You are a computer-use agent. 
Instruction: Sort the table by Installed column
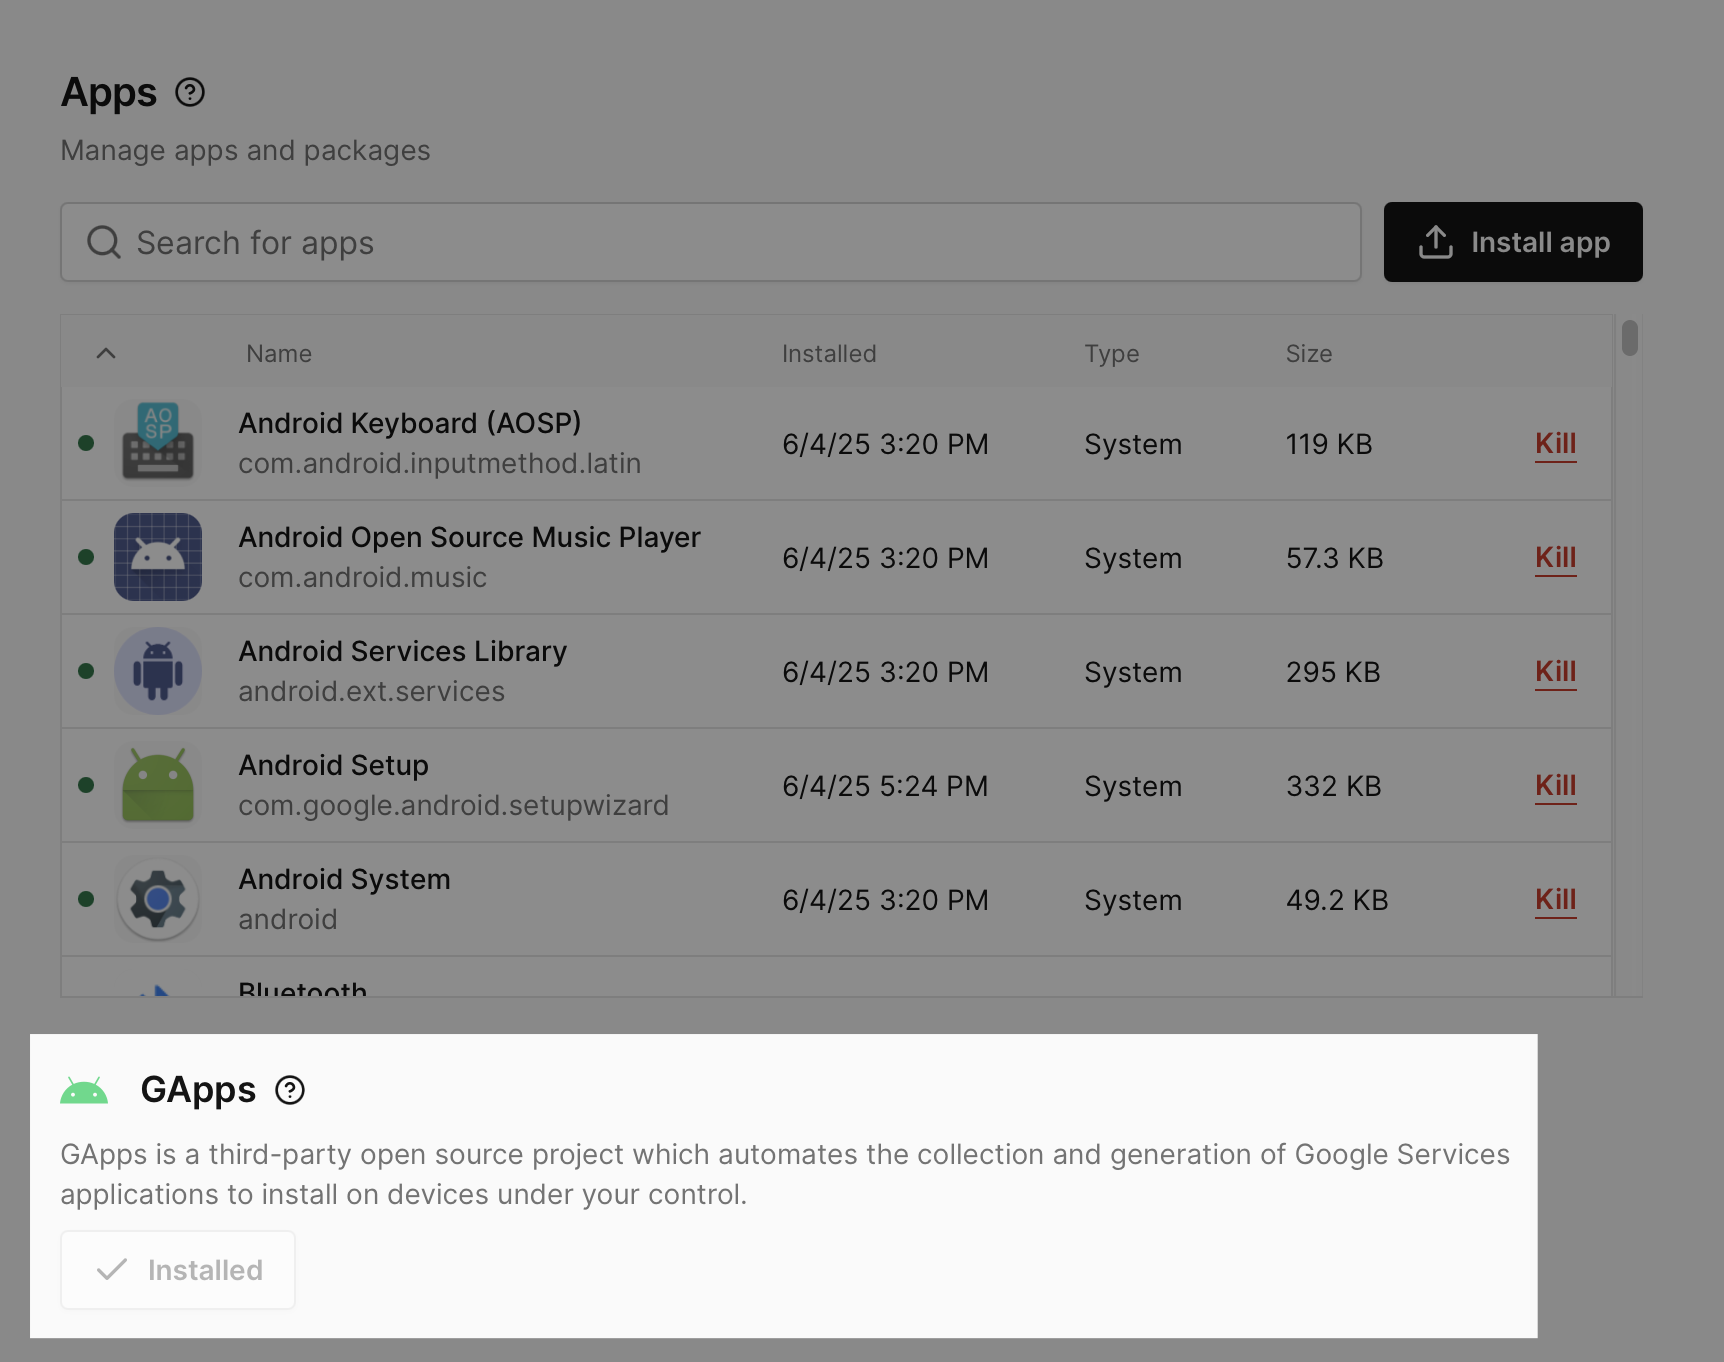[829, 354]
